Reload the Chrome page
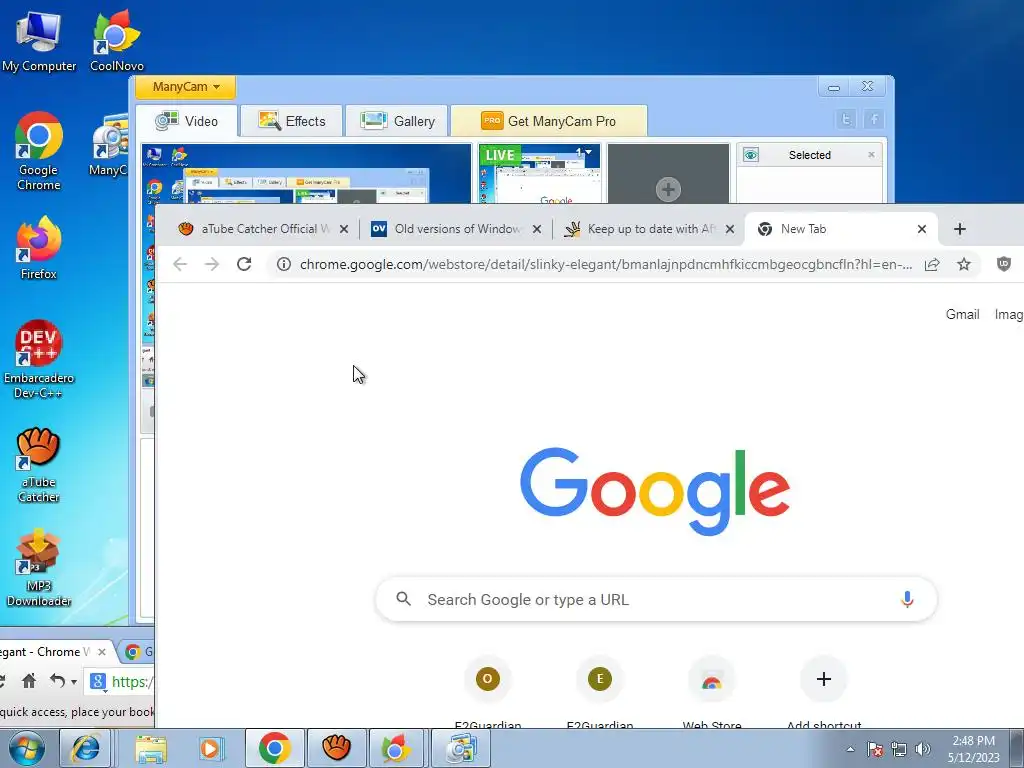Image resolution: width=1024 pixels, height=768 pixels. 244,264
